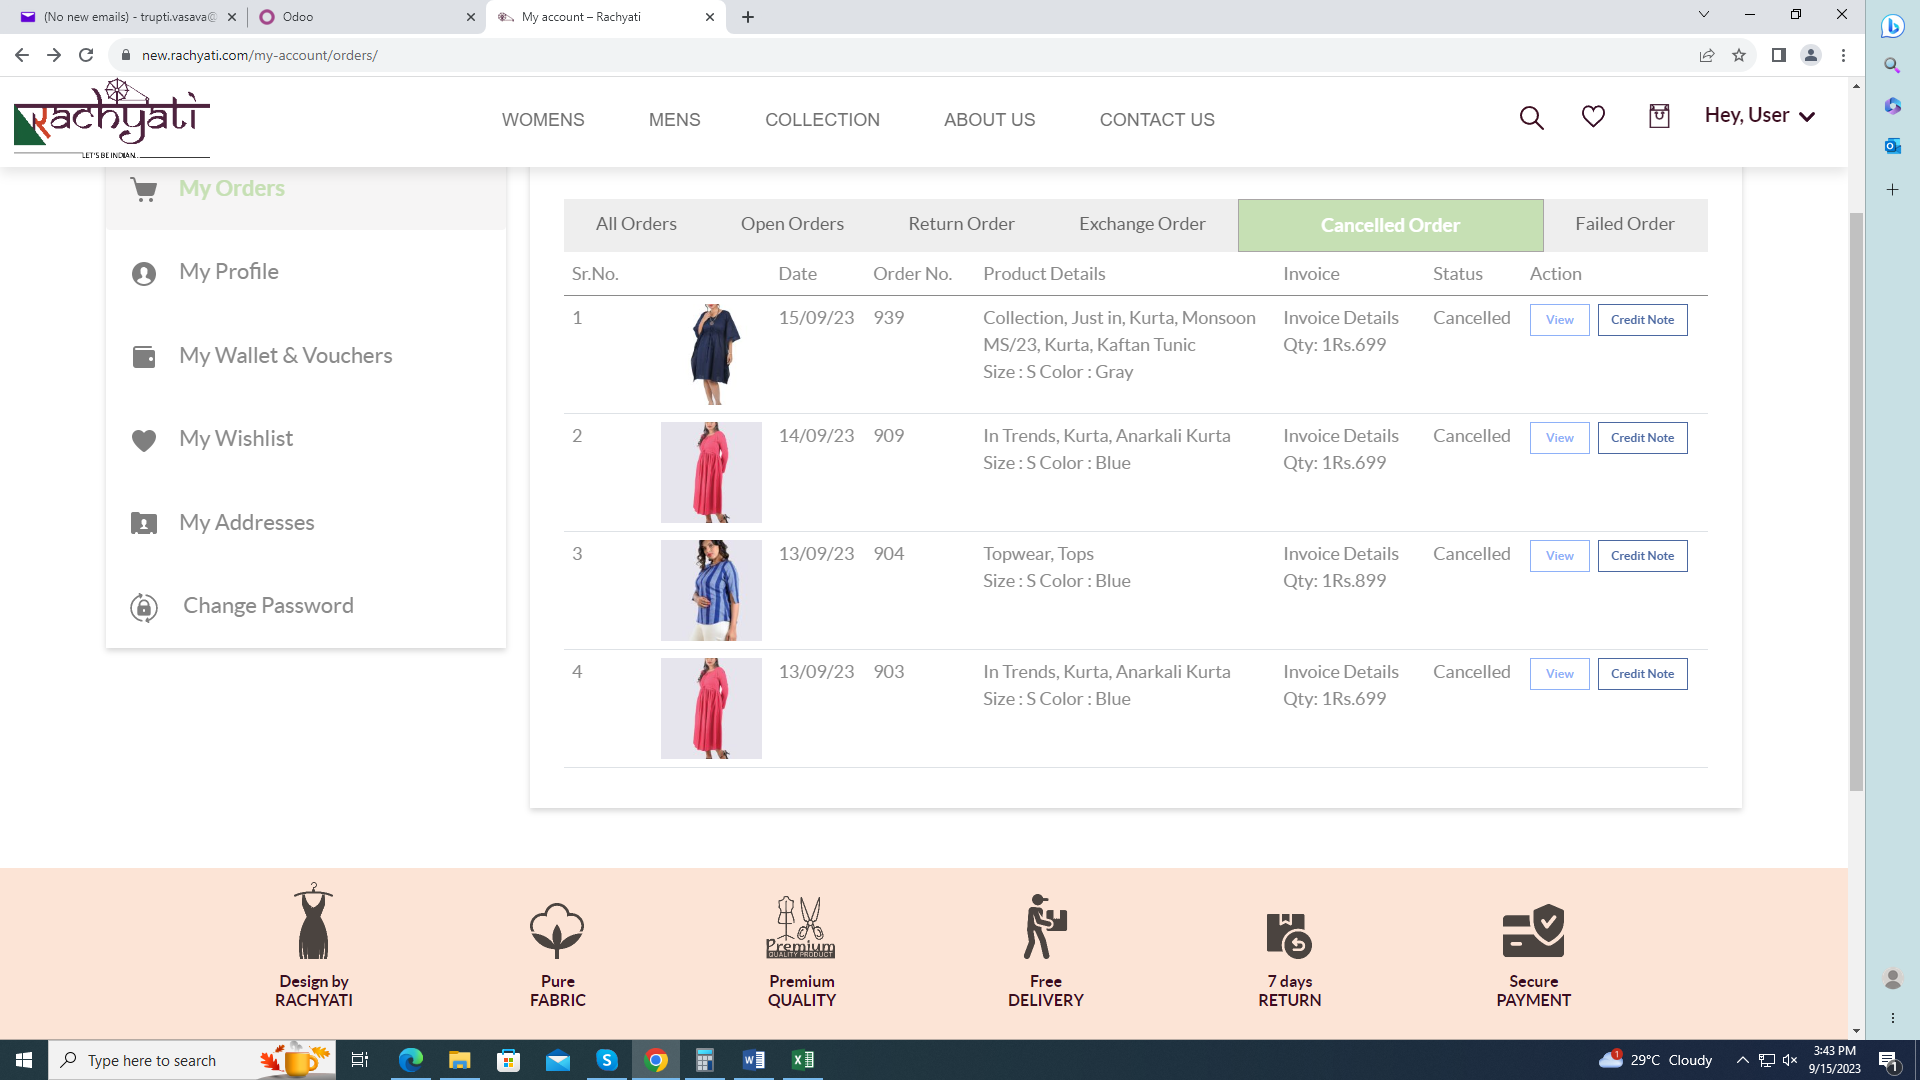Screen dimensions: 1920x1080
Task: Click the search magnifier icon in header
Action: click(x=1531, y=118)
